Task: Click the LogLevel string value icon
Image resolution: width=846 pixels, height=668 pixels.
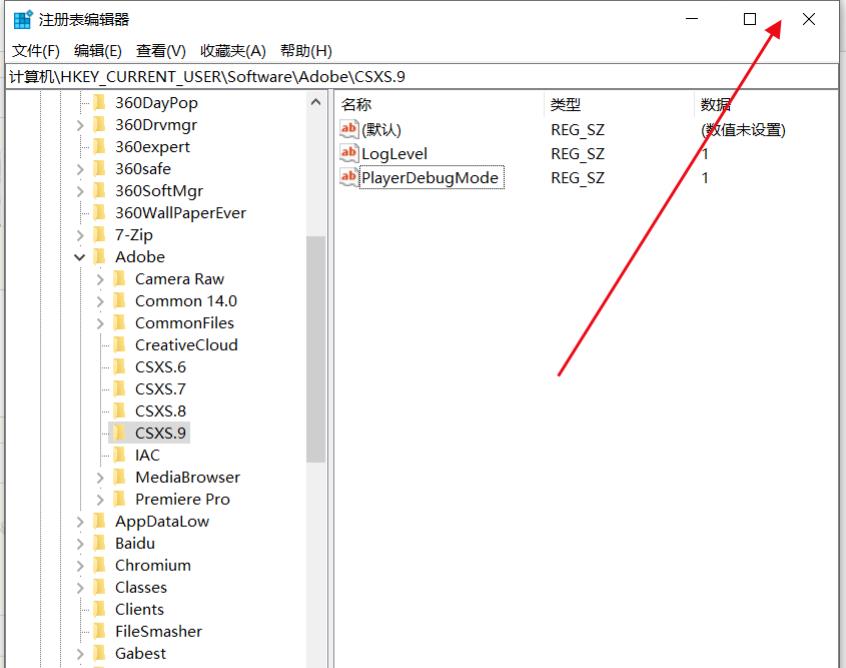Action: 349,154
